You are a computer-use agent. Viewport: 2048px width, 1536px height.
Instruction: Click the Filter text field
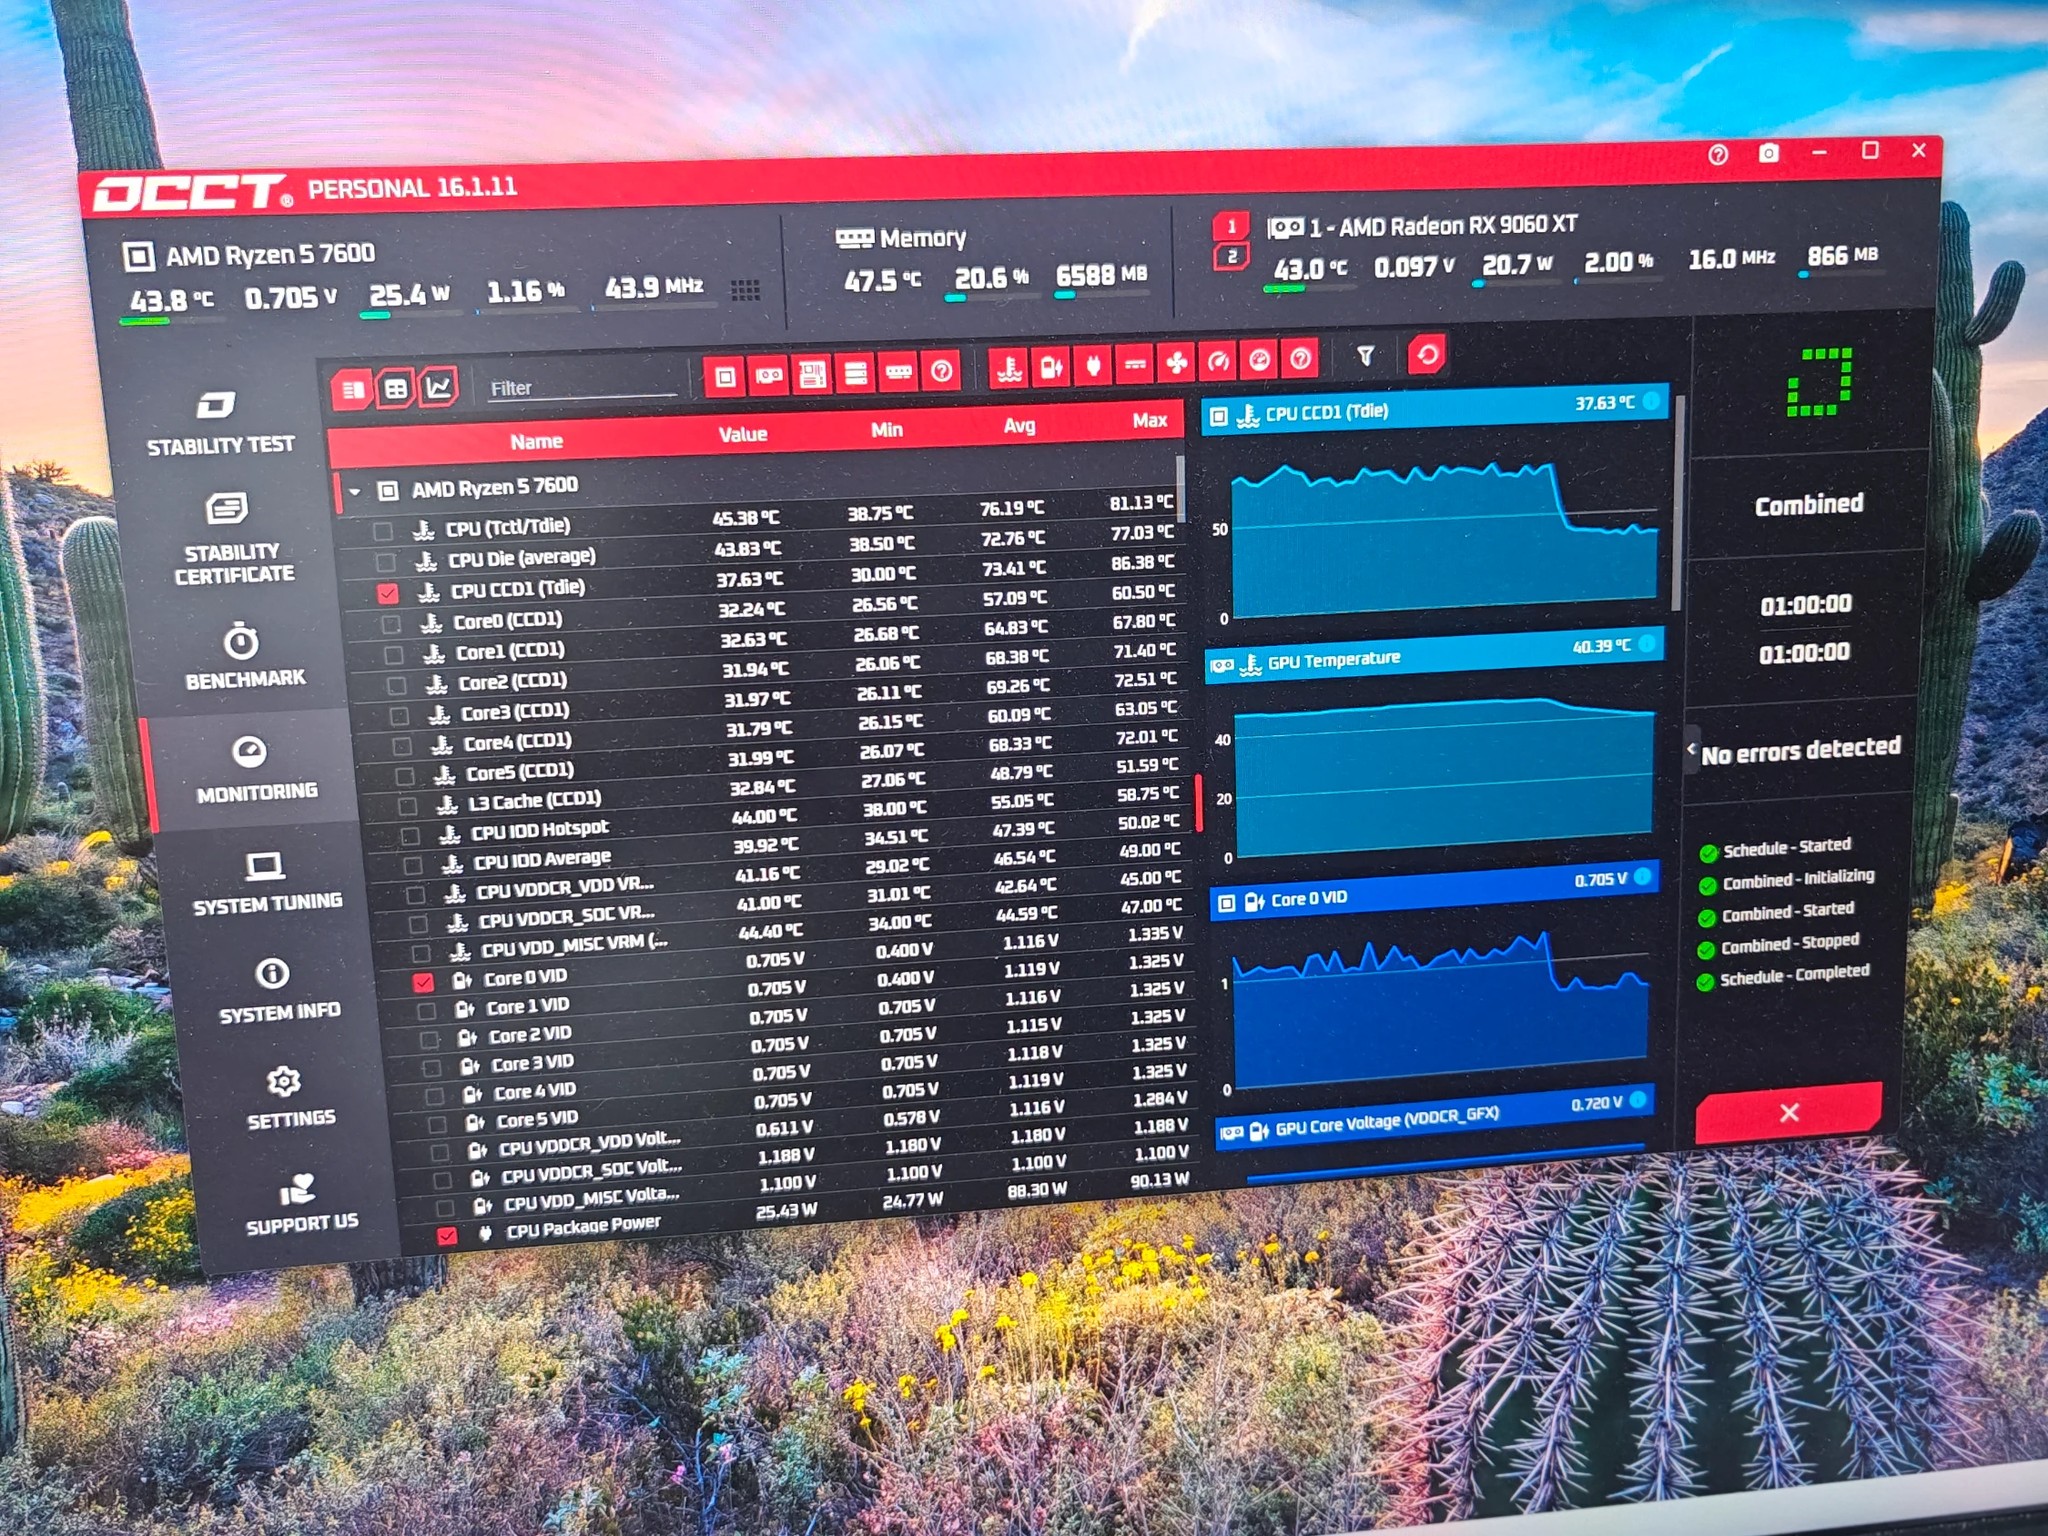coord(582,386)
